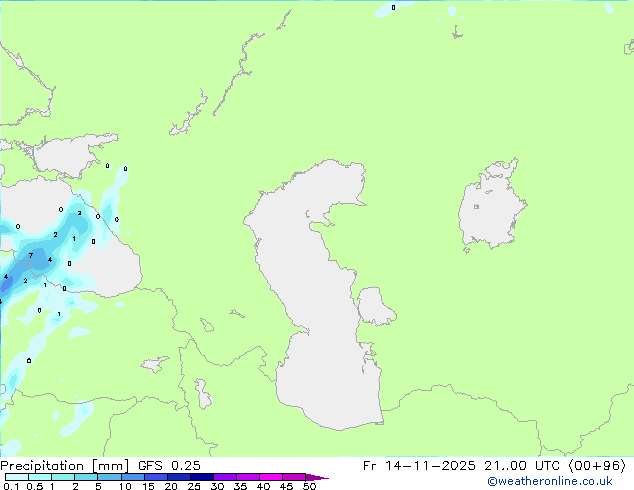Click the '(00+96)' forecast hour text

coord(597,466)
